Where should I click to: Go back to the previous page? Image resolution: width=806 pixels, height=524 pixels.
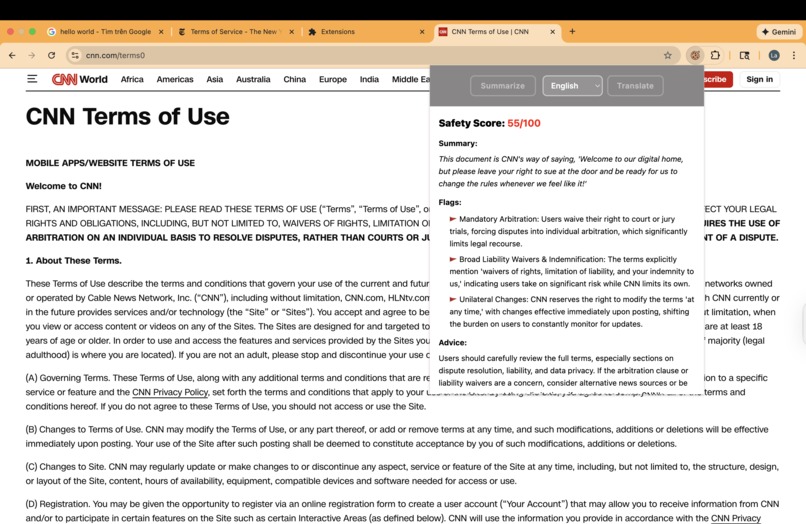(x=12, y=55)
